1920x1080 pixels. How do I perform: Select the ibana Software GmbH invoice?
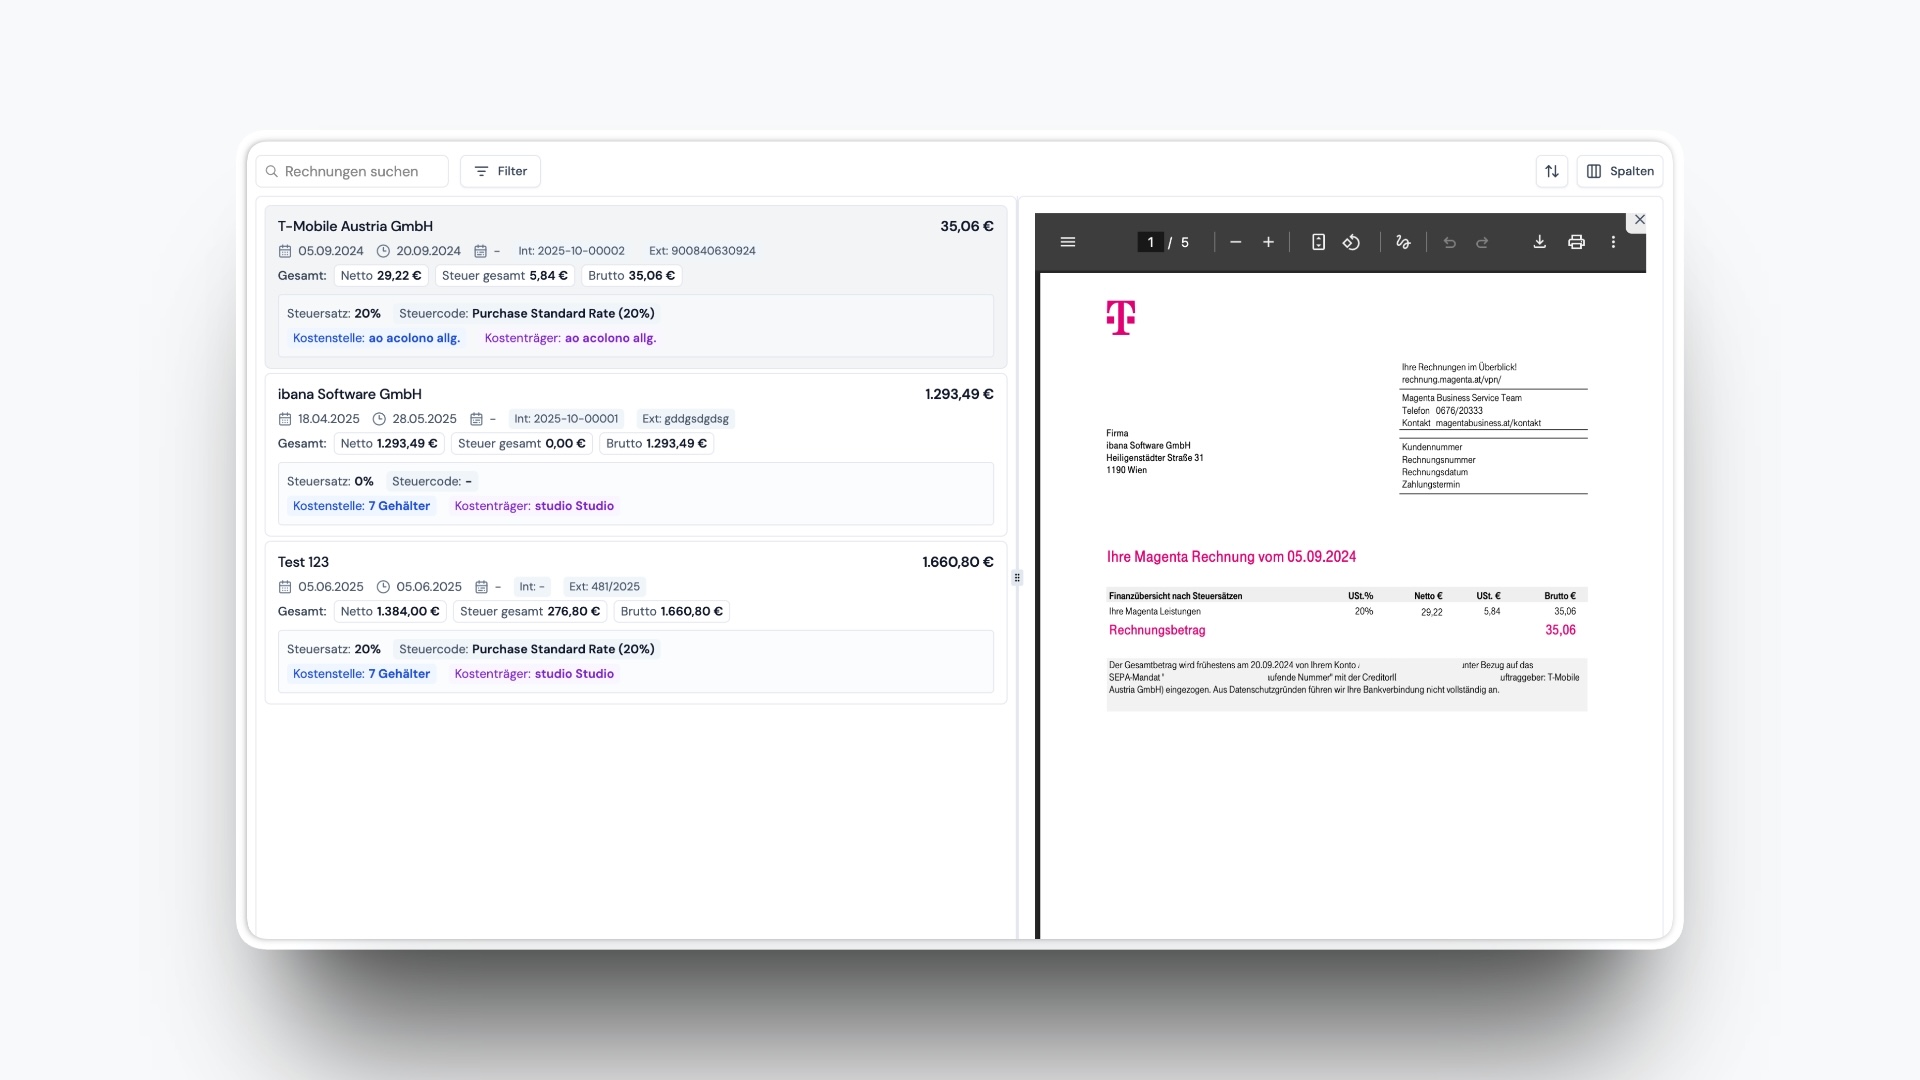[349, 394]
